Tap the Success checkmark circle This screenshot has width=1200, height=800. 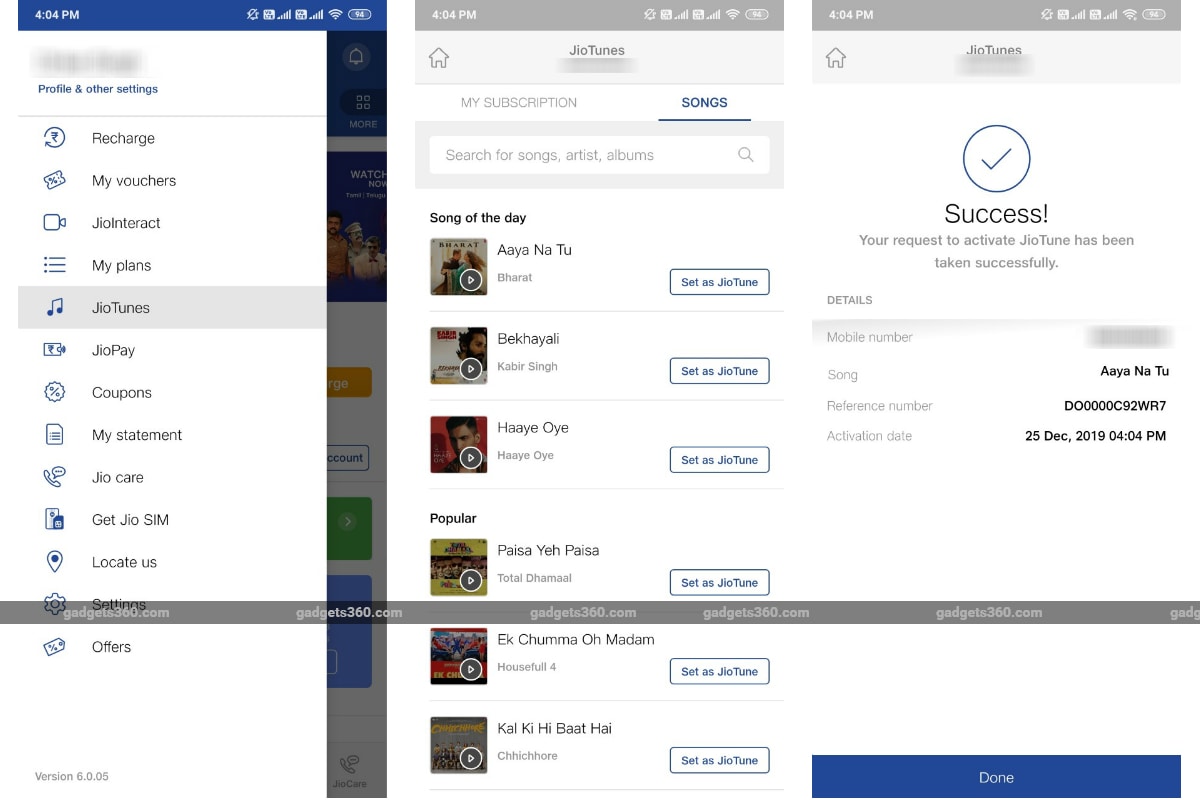point(996,159)
